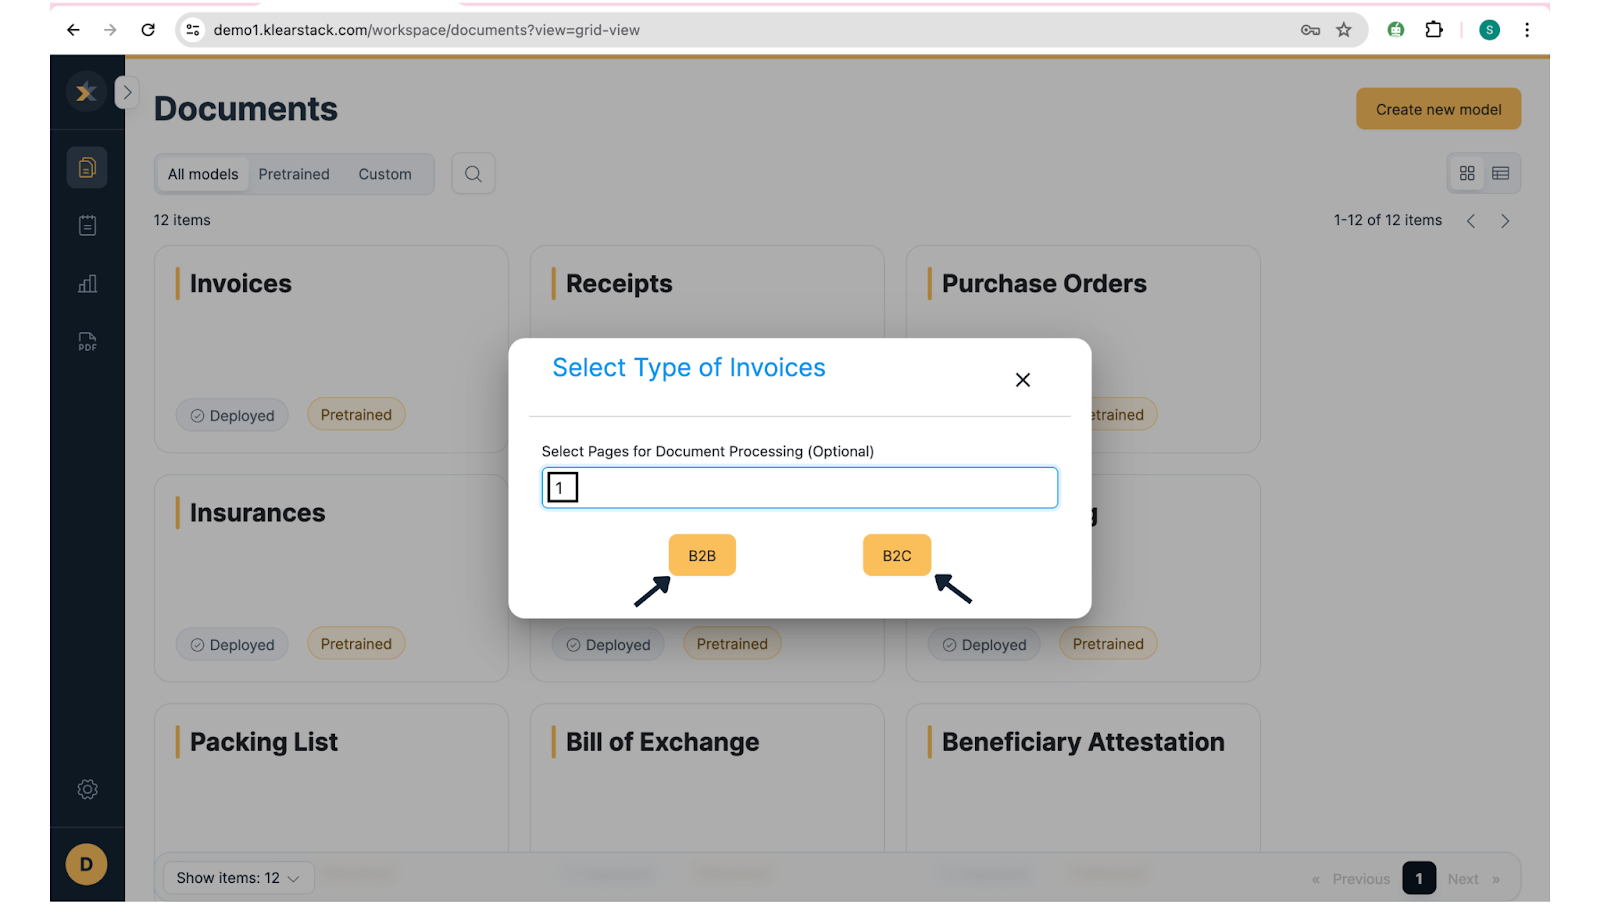Go forward in browser history

[x=110, y=30]
